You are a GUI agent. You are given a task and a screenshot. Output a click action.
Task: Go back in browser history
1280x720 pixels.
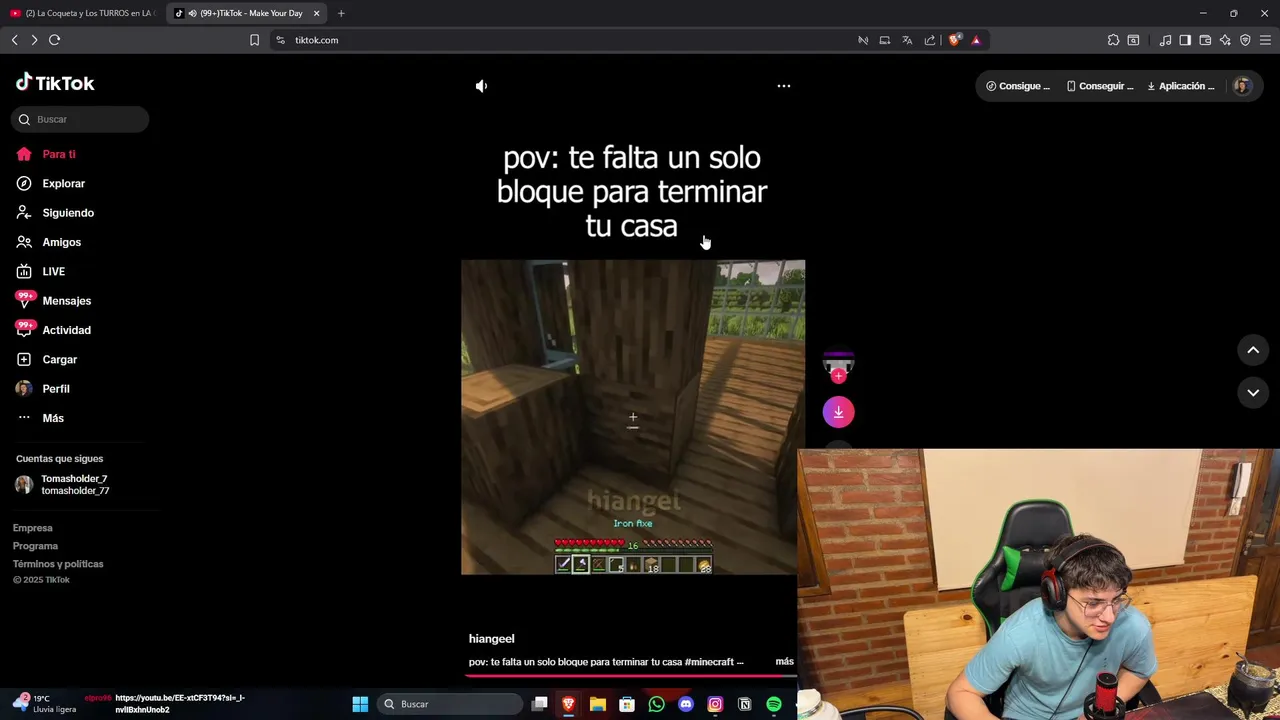[14, 40]
